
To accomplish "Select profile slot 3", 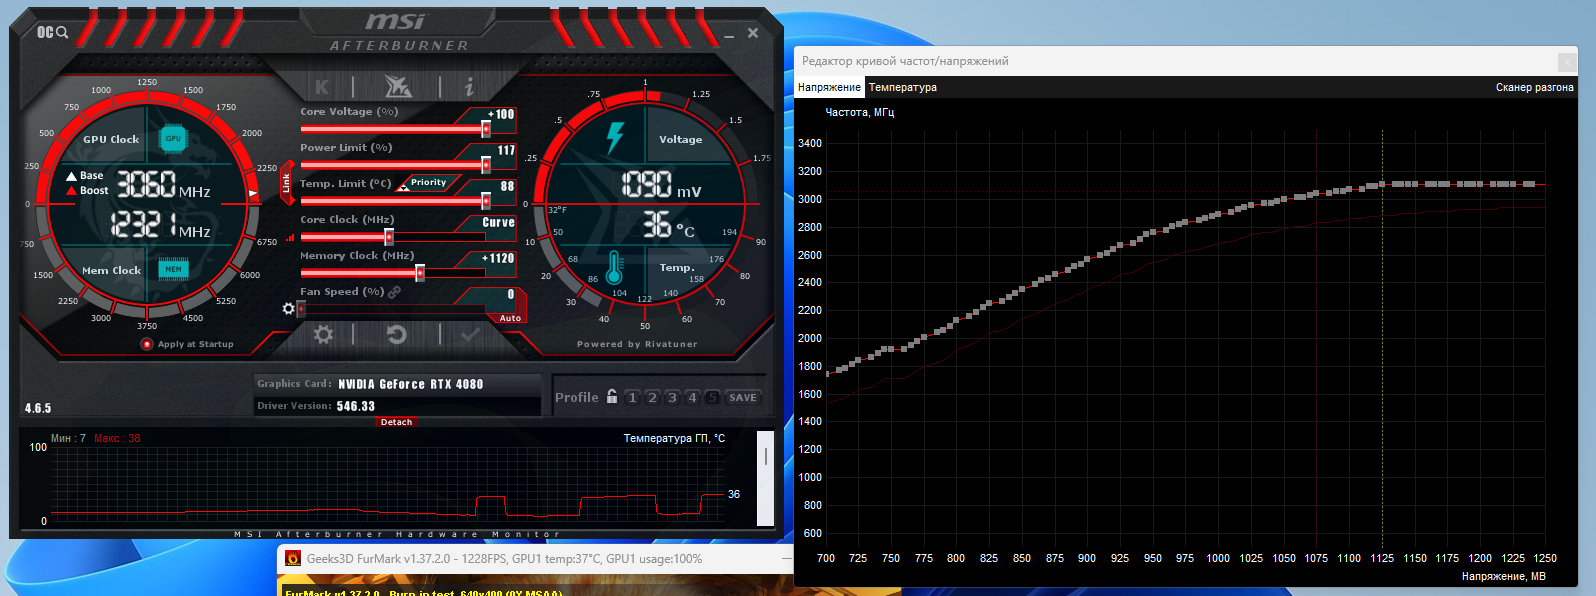I will 672,397.
